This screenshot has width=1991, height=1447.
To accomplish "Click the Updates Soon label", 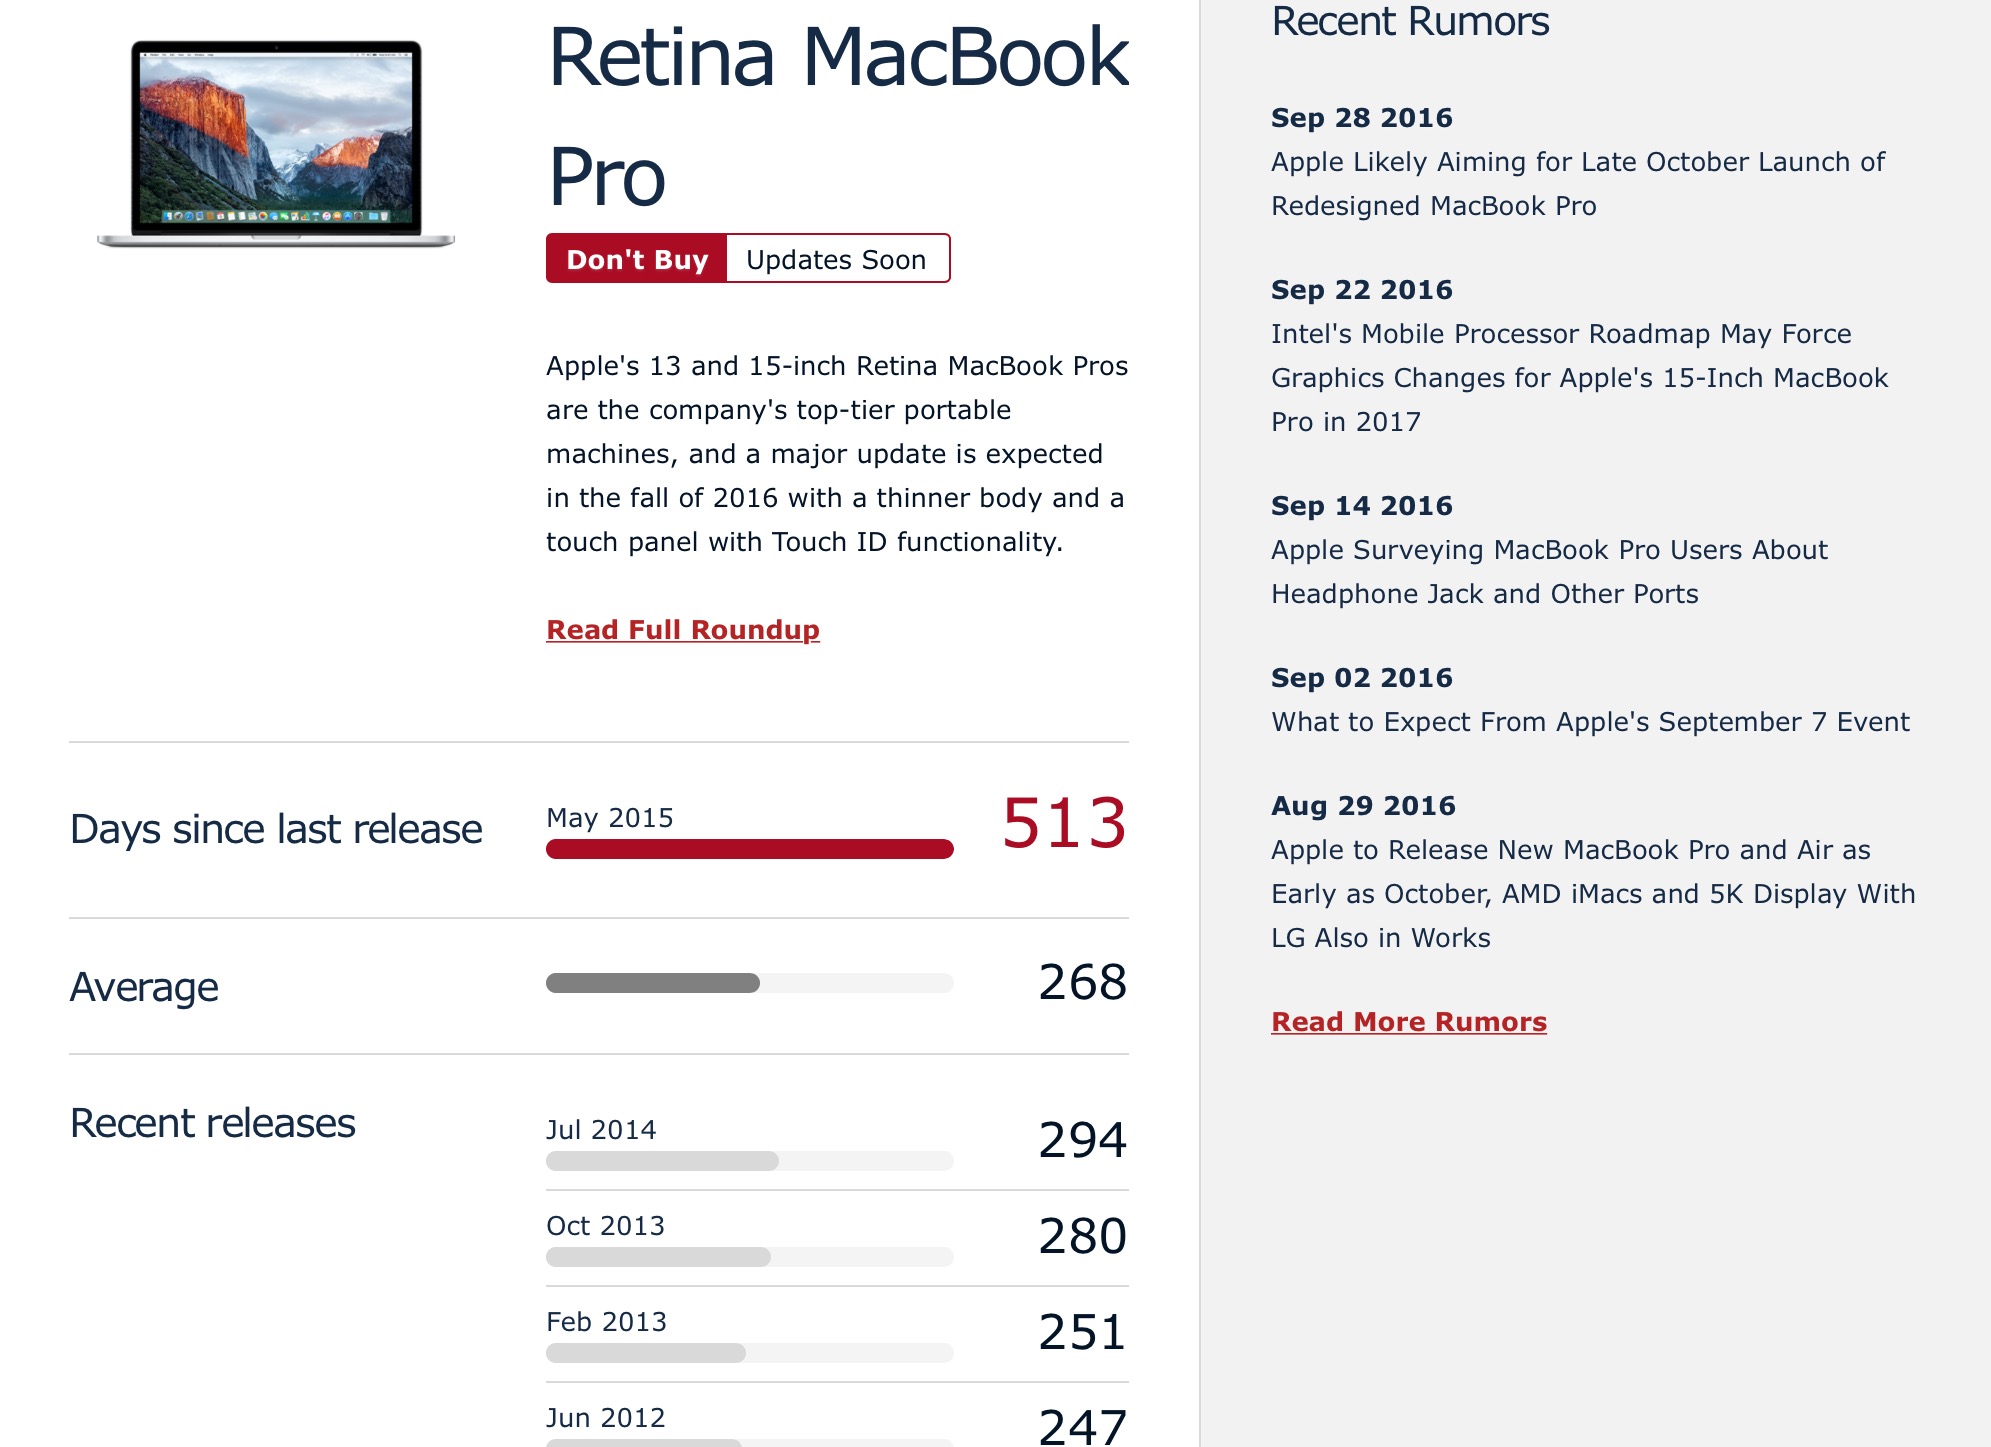I will point(836,259).
